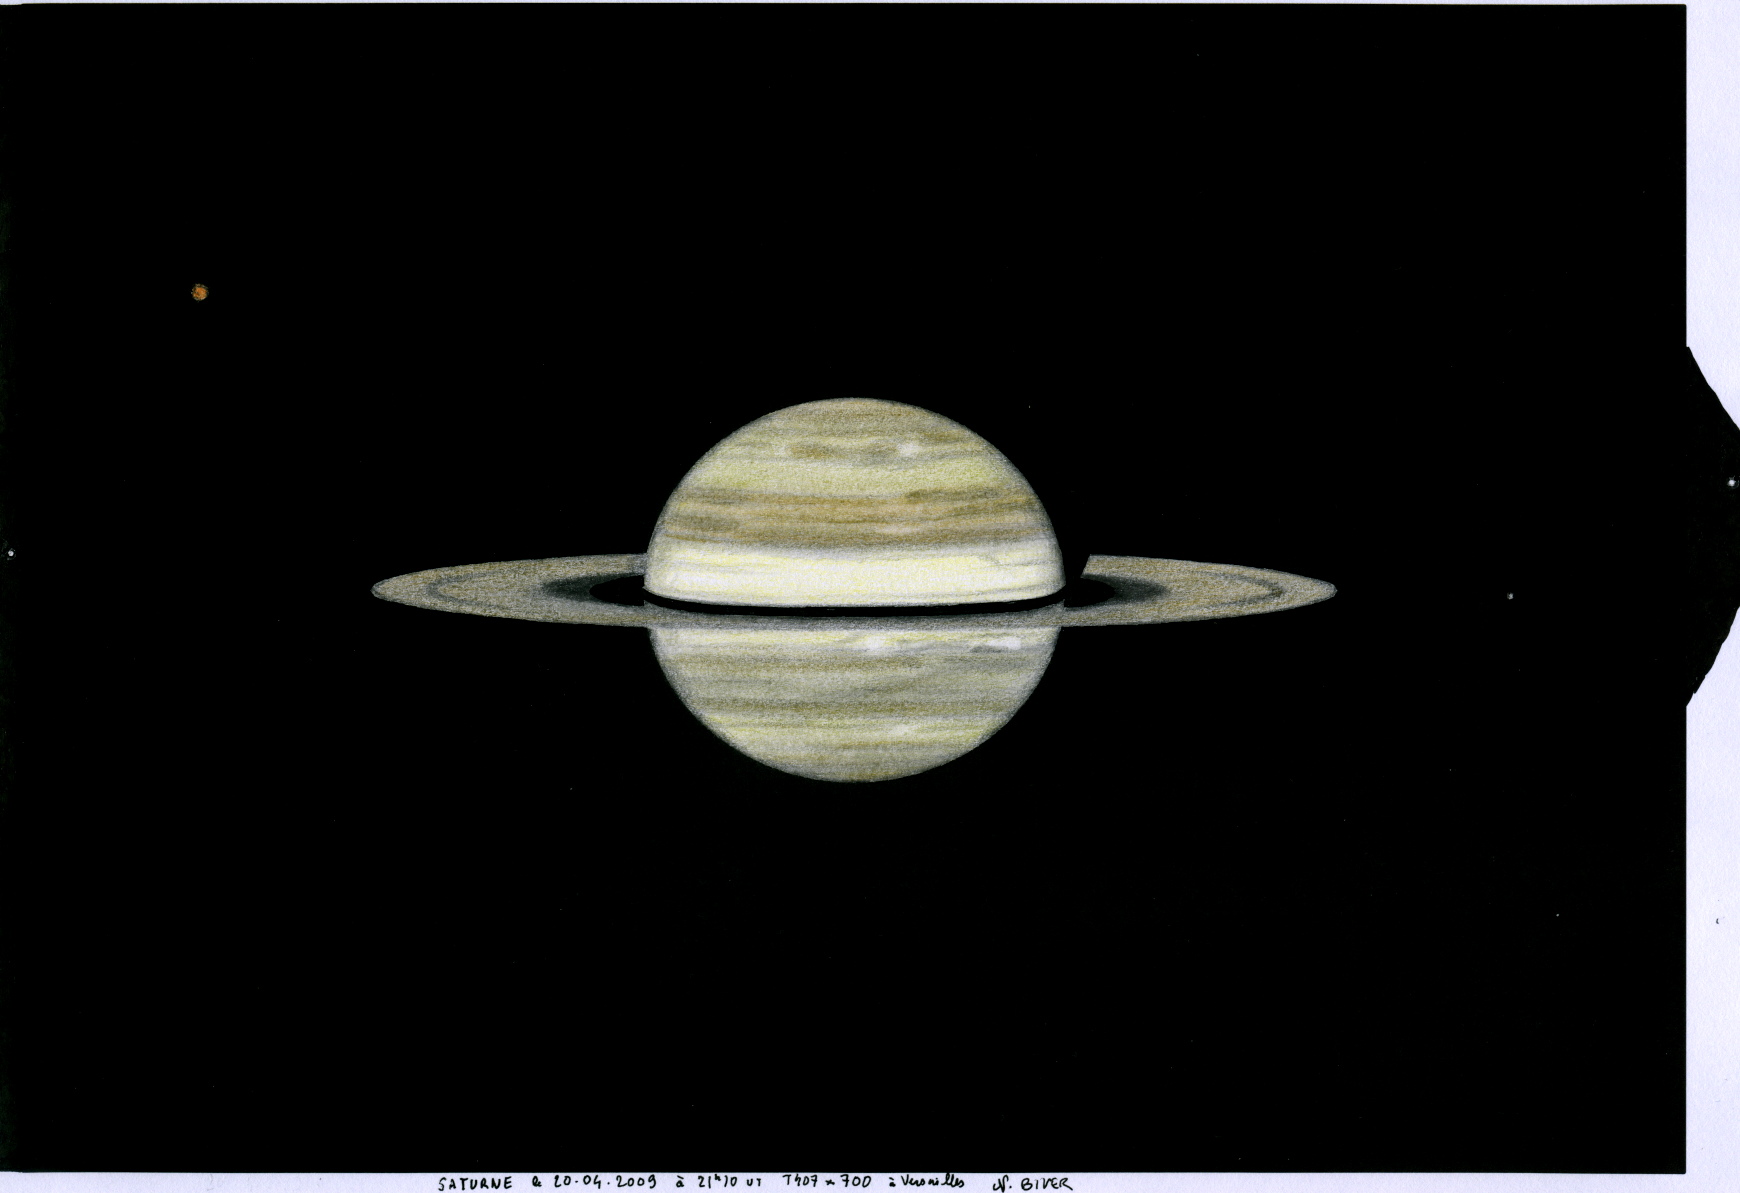Click the black ring shadow across the globe
The image size is (1740, 1193).
pyautogui.click(x=850, y=605)
